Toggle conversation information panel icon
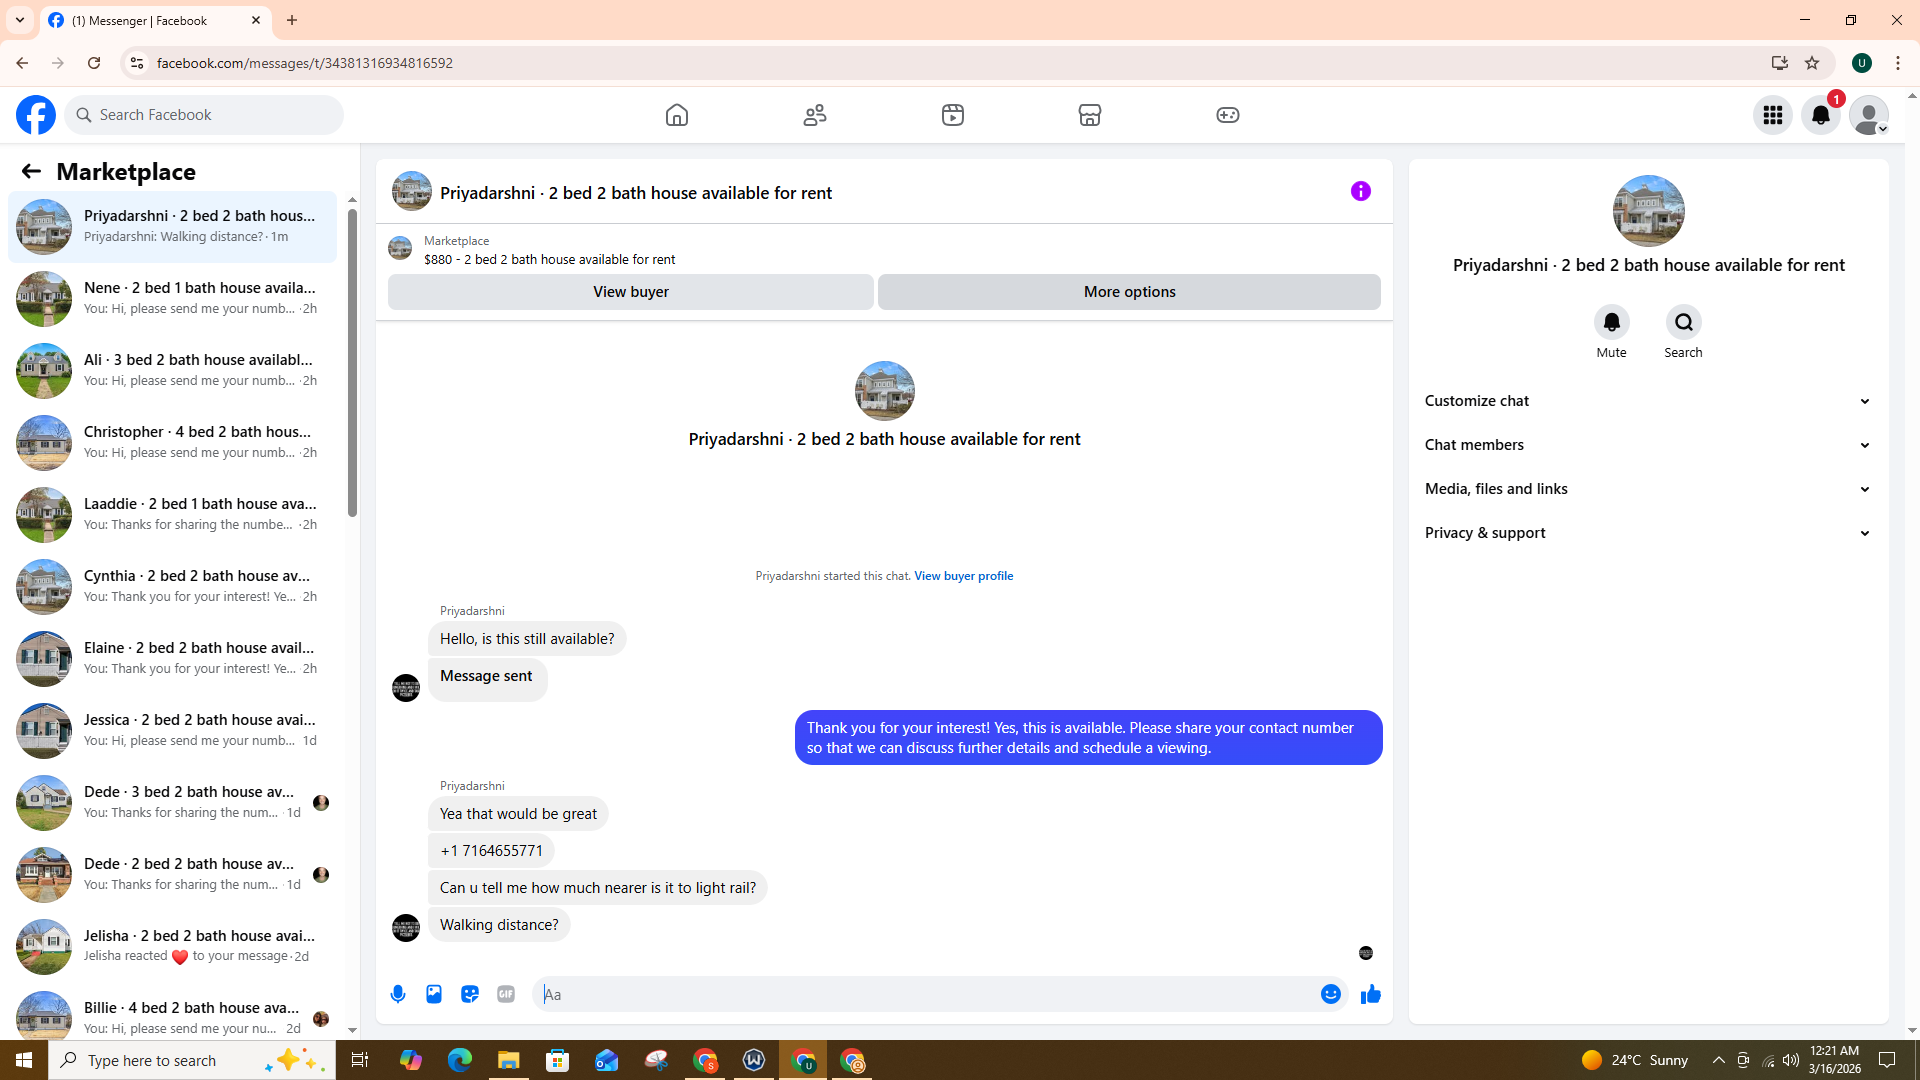This screenshot has width=1920, height=1080. pyautogui.click(x=1360, y=191)
